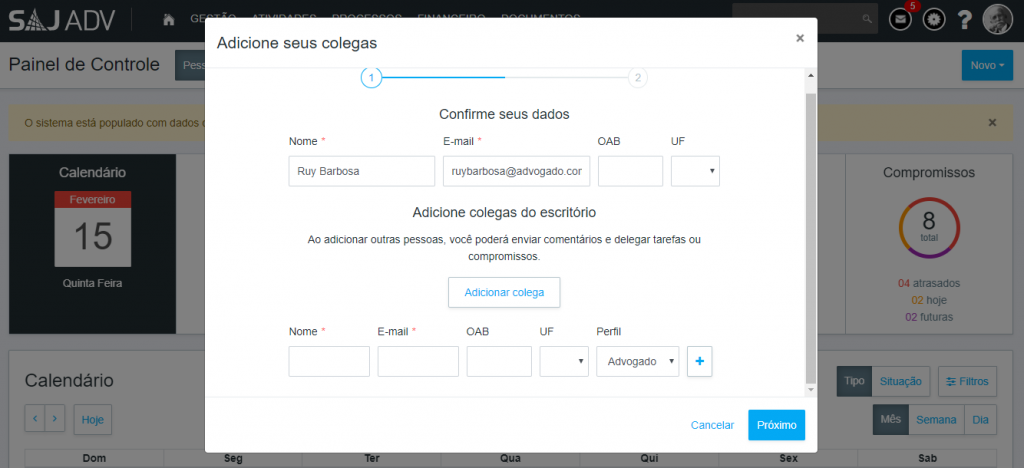Screen dimensions: 1024x468
Task: Click the 'Sab' column header
Action: pyautogui.click(x=927, y=459)
